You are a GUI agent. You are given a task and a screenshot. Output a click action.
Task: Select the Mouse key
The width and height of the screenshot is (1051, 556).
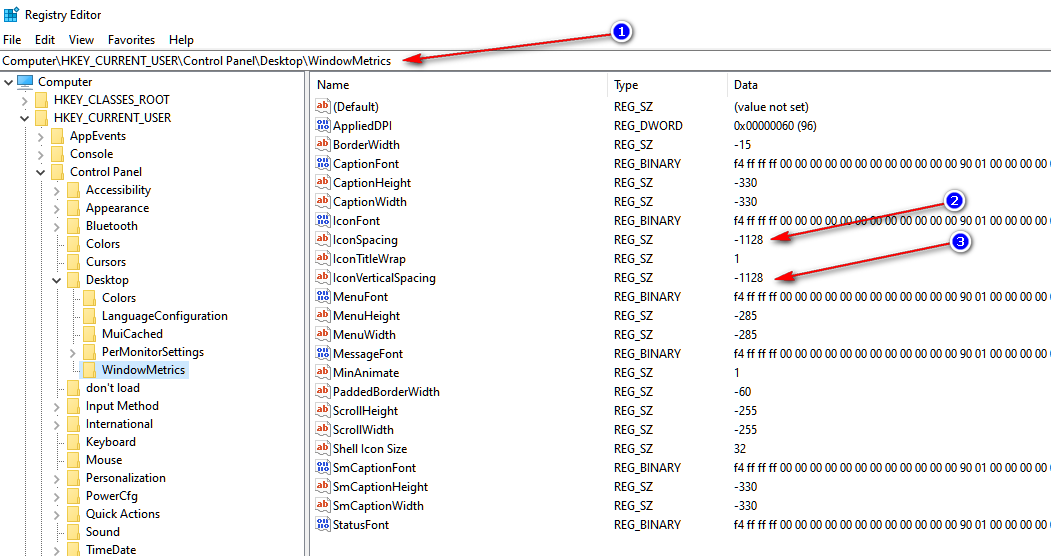click(x=104, y=460)
